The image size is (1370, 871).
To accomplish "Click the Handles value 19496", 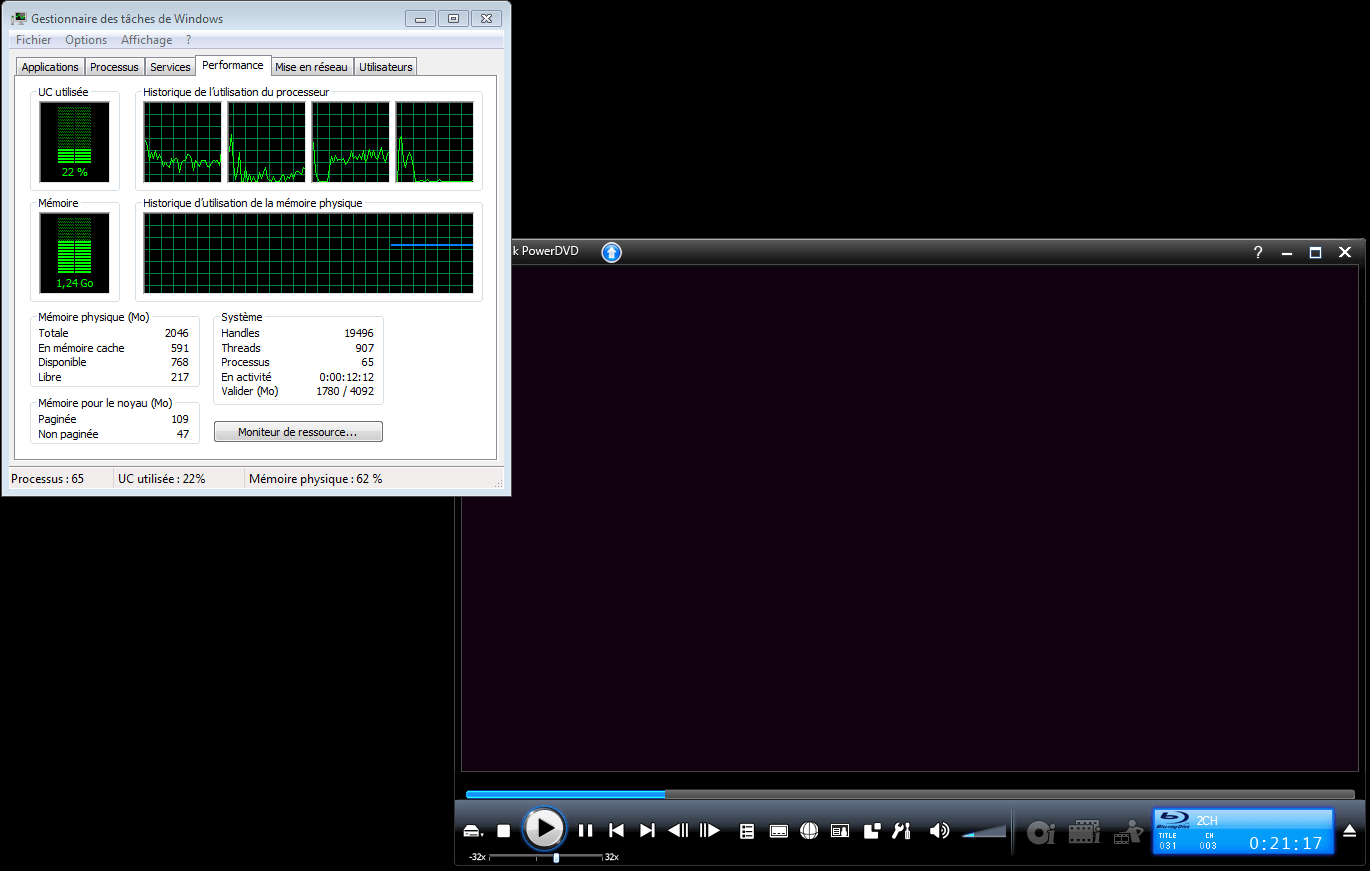I will 358,333.
